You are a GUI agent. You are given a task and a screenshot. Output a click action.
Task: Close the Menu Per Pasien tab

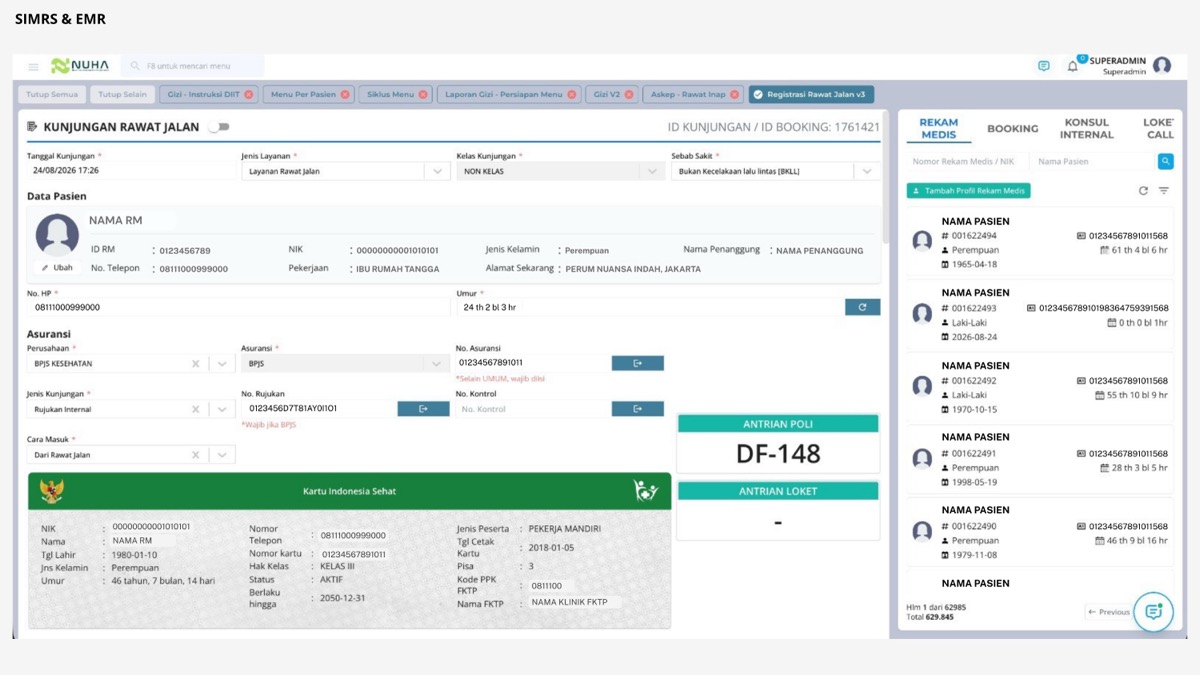[x=345, y=95]
